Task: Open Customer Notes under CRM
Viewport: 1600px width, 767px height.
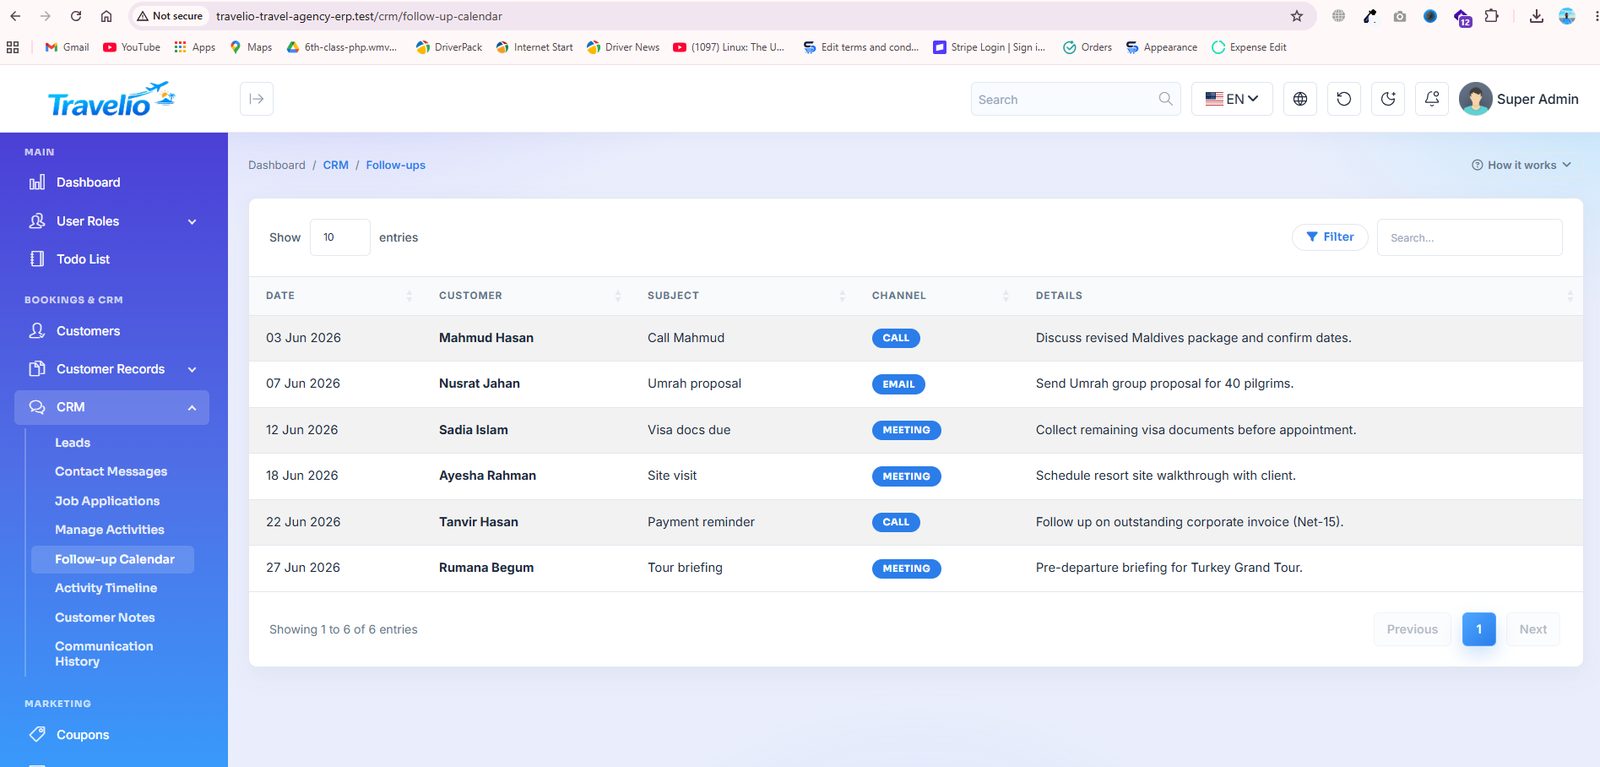Action: pyautogui.click(x=105, y=617)
